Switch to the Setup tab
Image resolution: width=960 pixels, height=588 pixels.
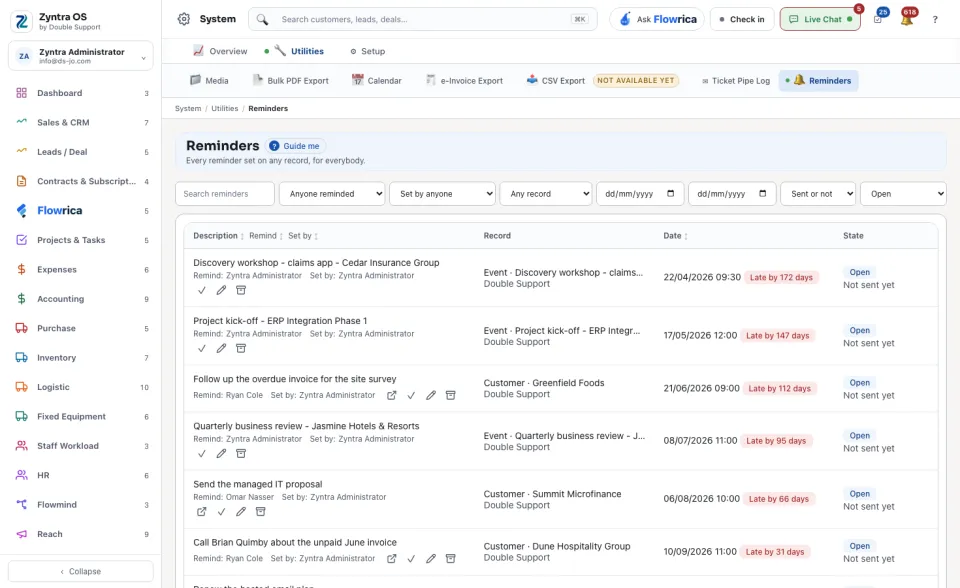pyautogui.click(x=367, y=51)
